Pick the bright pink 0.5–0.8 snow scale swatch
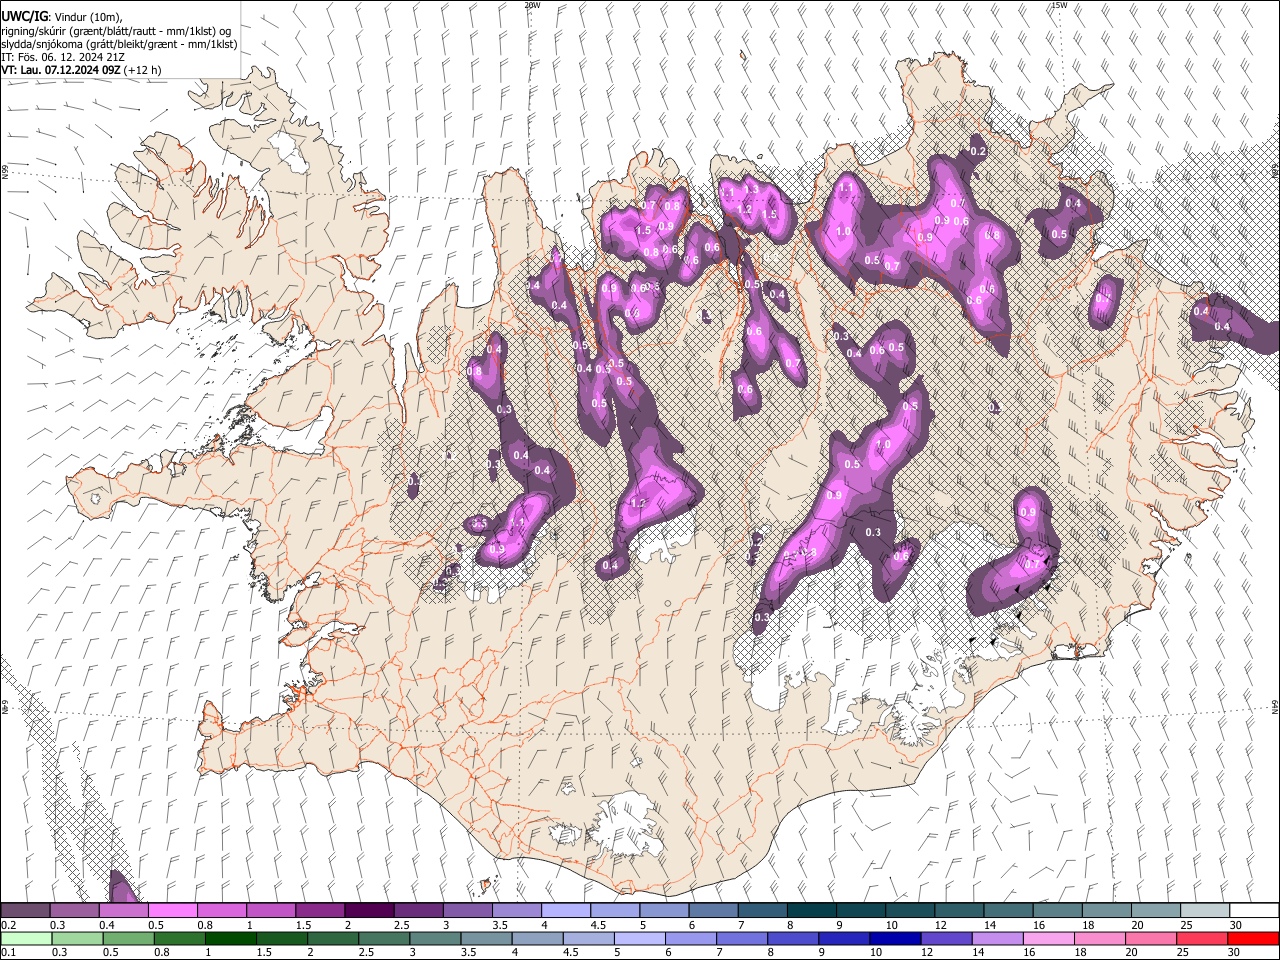Viewport: 1280px width, 960px height. (172, 911)
